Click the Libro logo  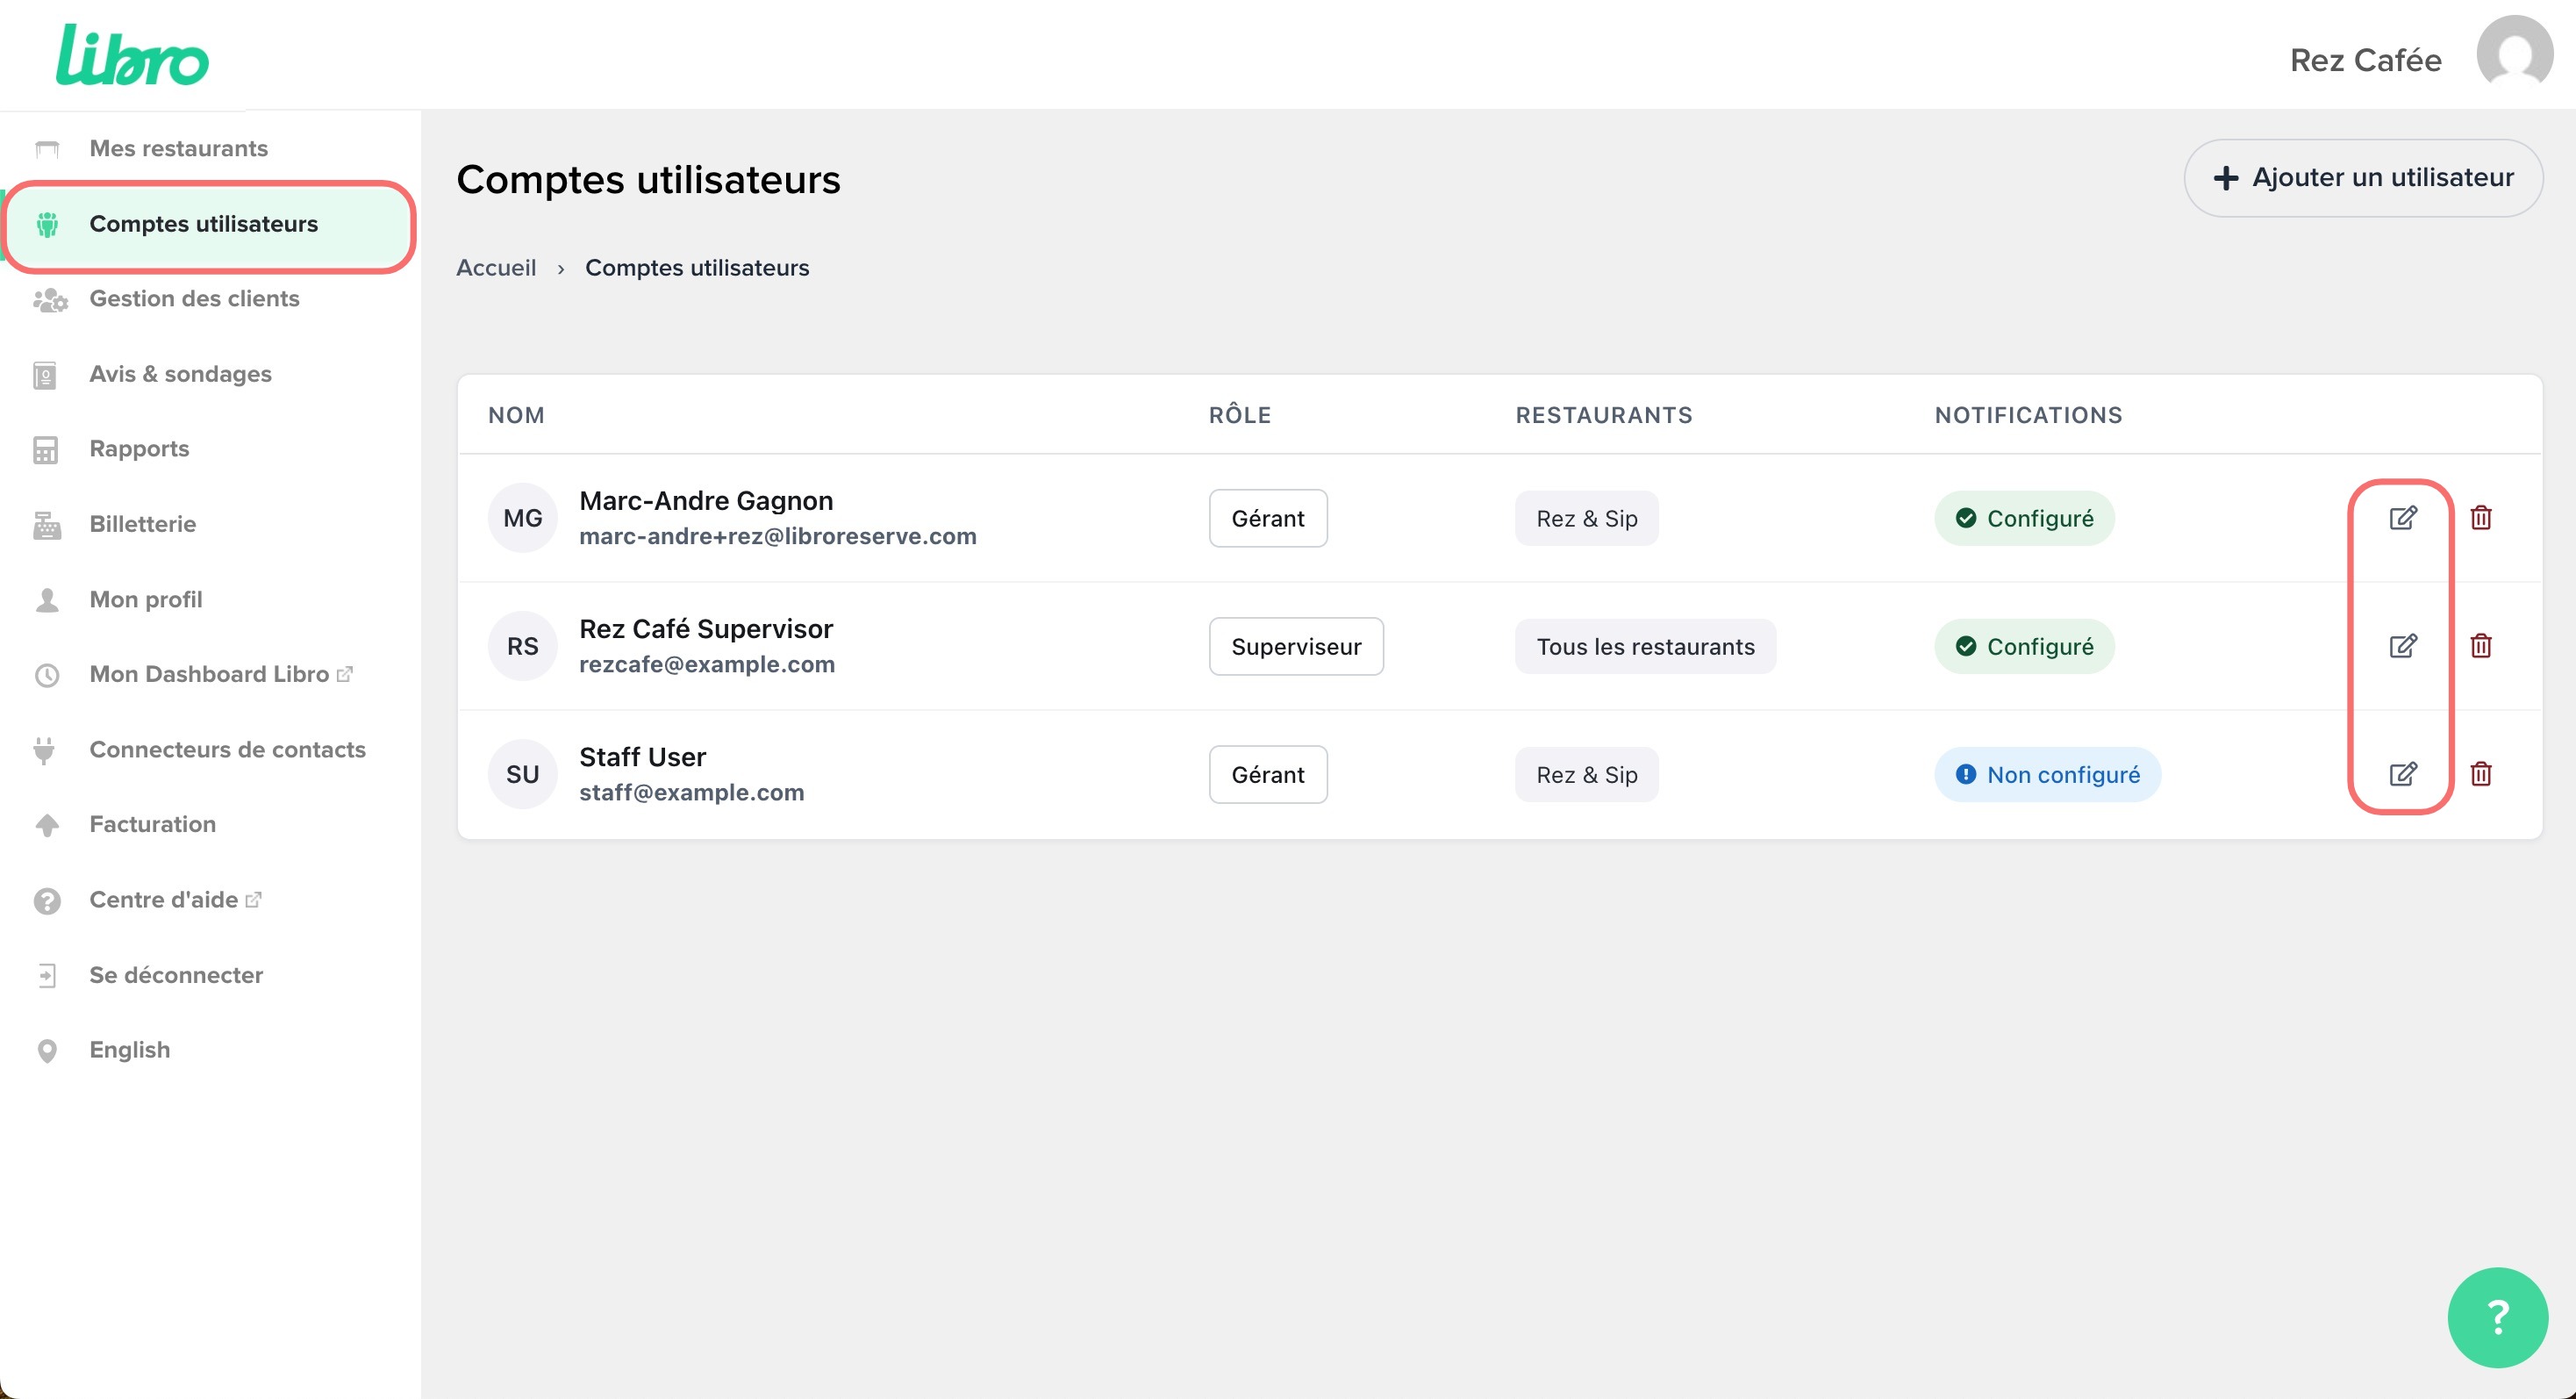(133, 56)
